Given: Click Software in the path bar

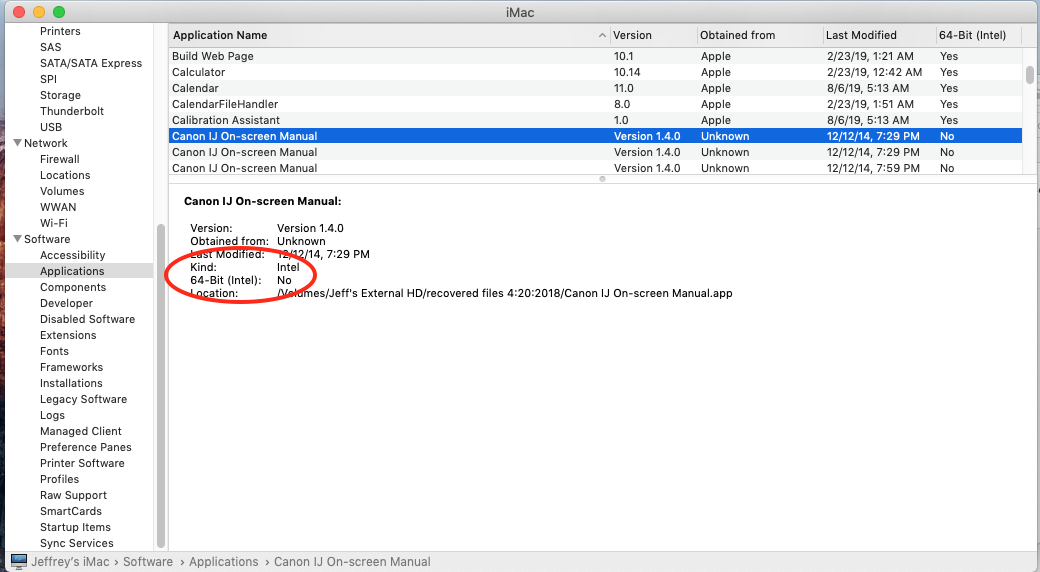Looking at the screenshot, I should click(148, 561).
